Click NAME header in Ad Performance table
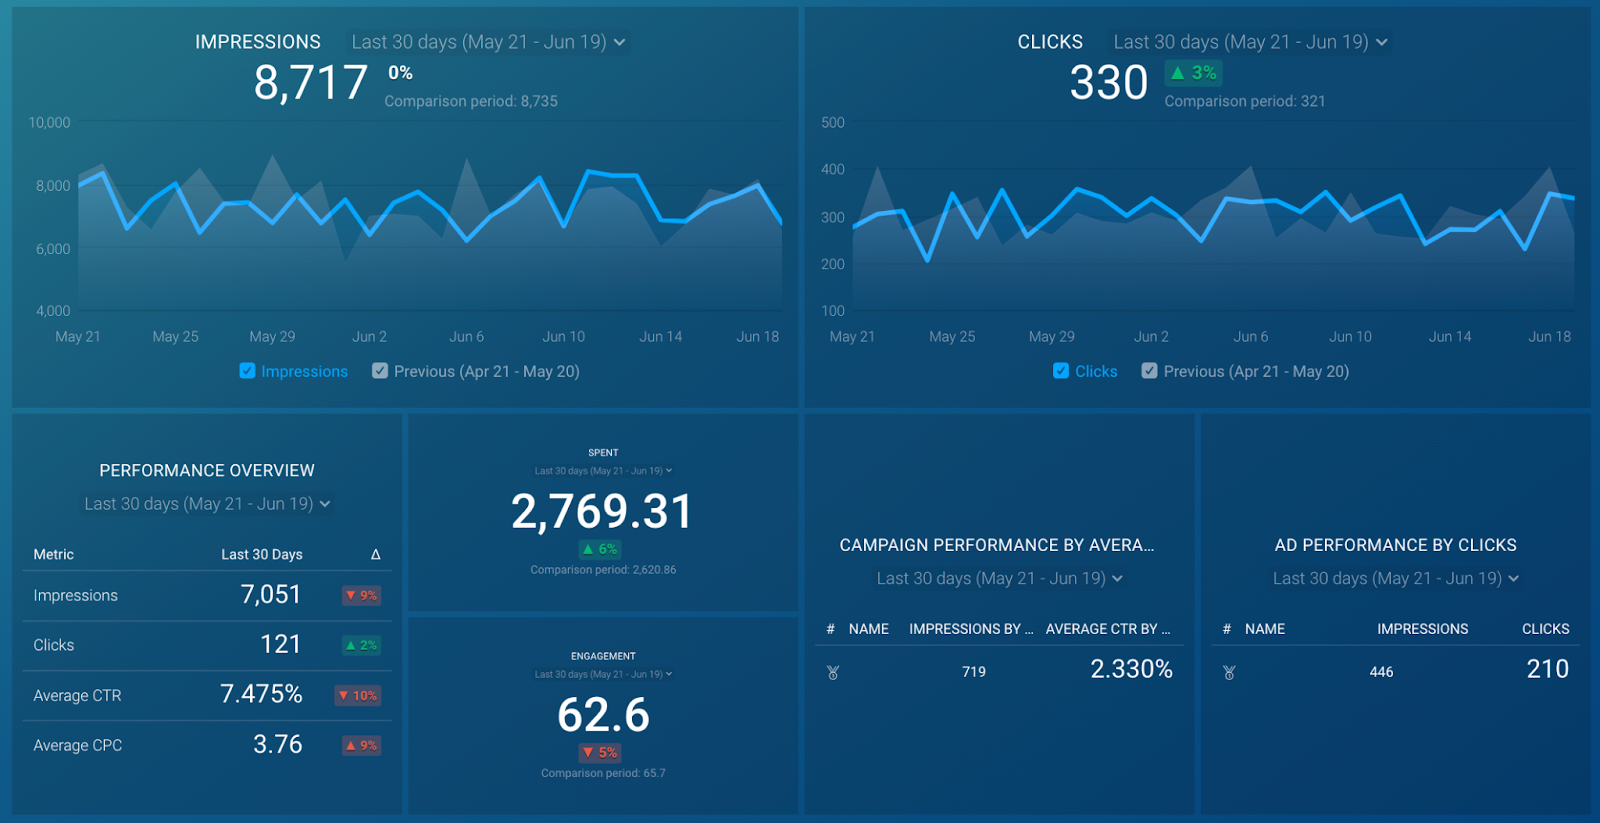The image size is (1600, 823). 1265,629
